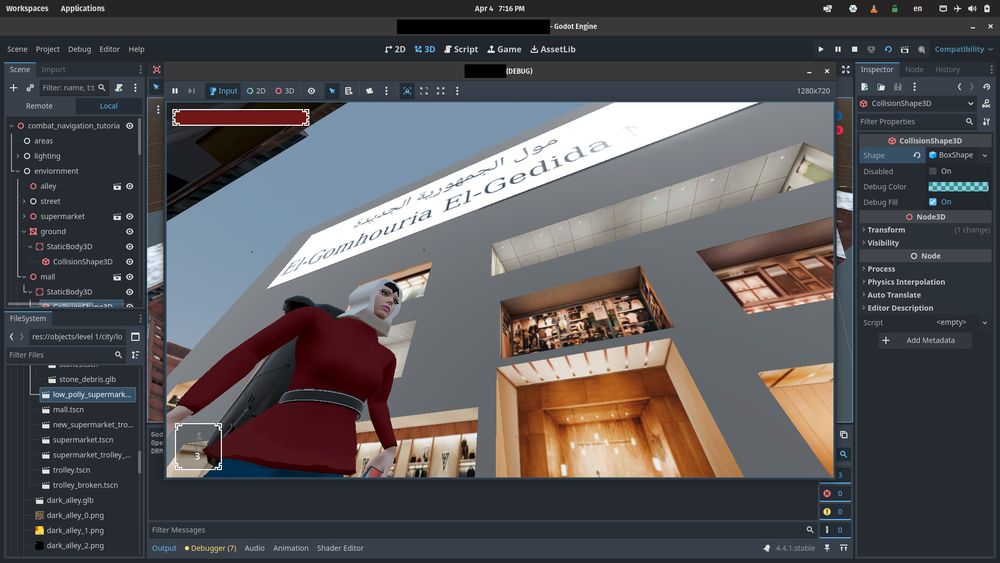Screen dimensions: 1000x563
Task: Select the mall.tscn file
Action: point(68,409)
